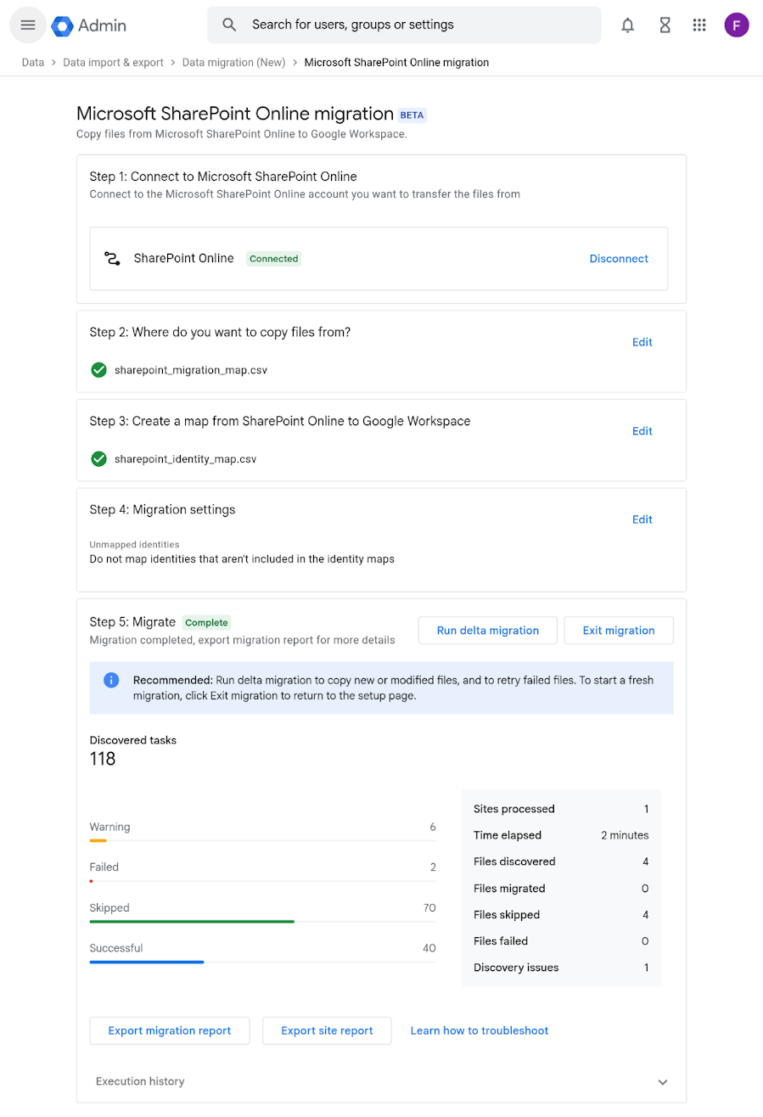Click the Successful progress bar

tap(262, 962)
